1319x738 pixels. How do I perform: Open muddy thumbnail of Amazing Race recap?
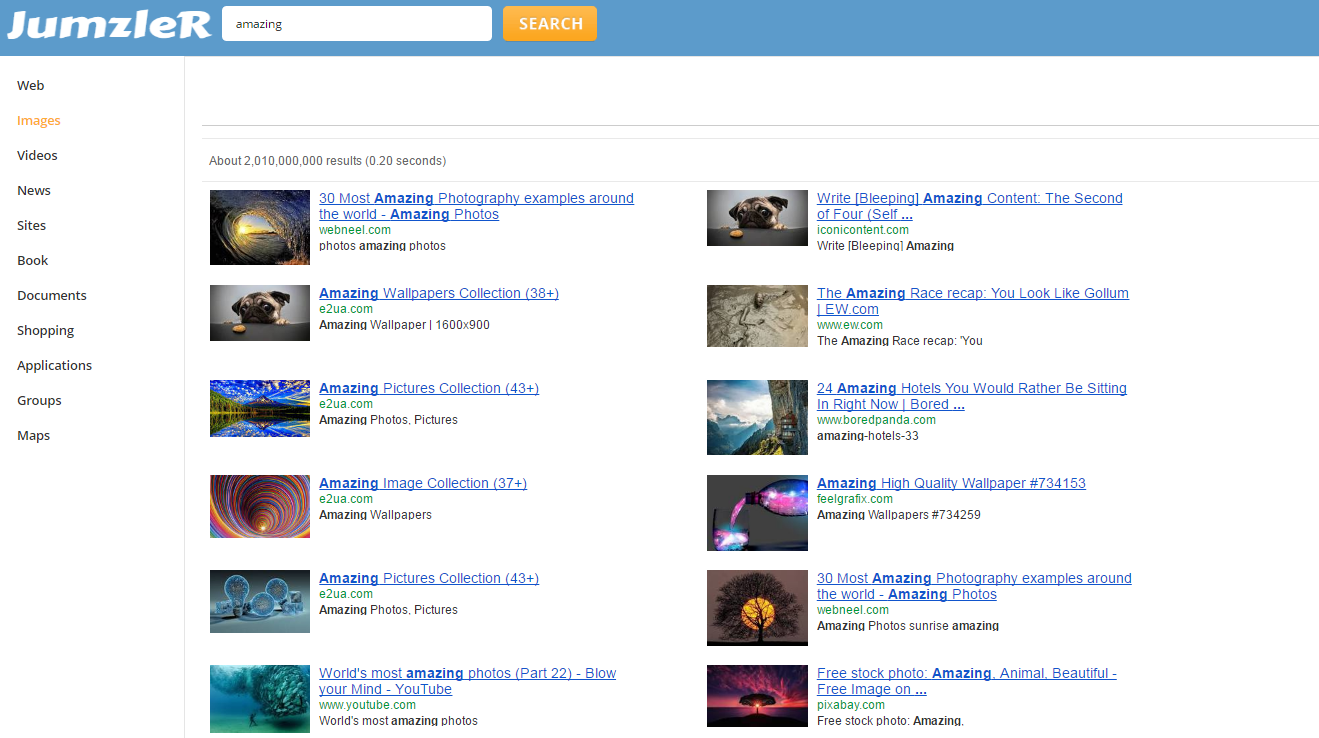tap(757, 316)
